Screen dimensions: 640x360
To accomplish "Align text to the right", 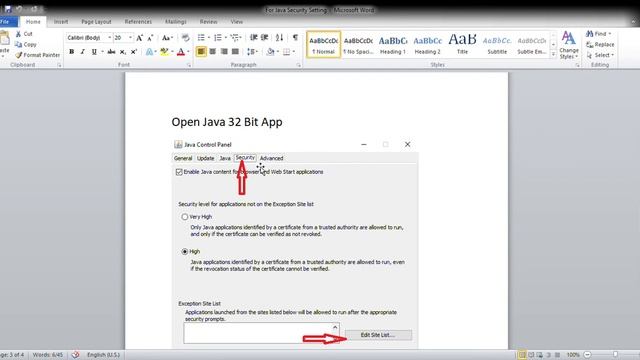I will click(x=224, y=52).
